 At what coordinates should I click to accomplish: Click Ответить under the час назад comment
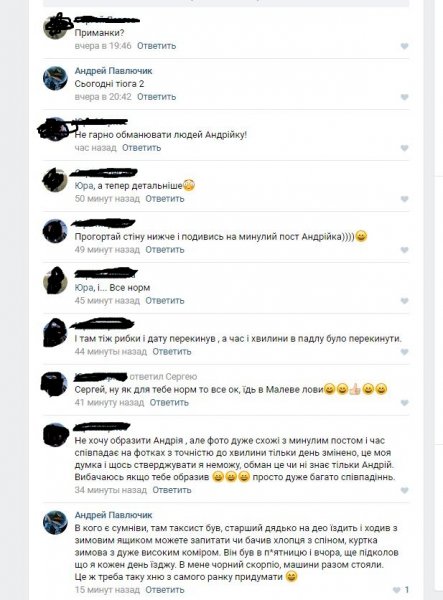pos(142,148)
